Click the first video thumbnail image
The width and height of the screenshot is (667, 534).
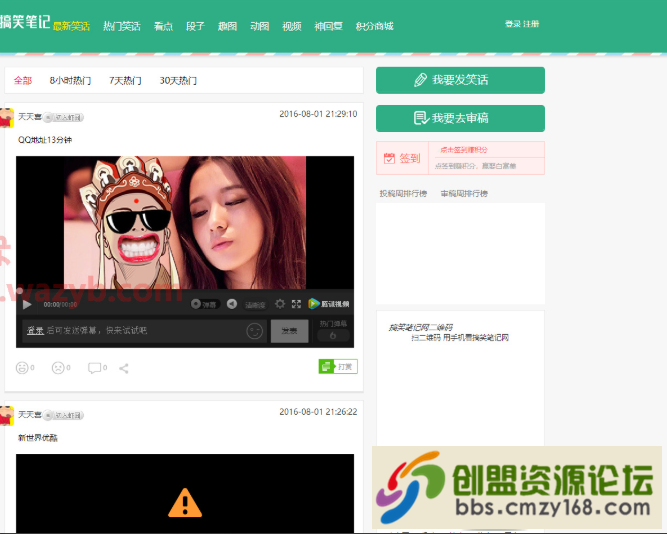185,223
